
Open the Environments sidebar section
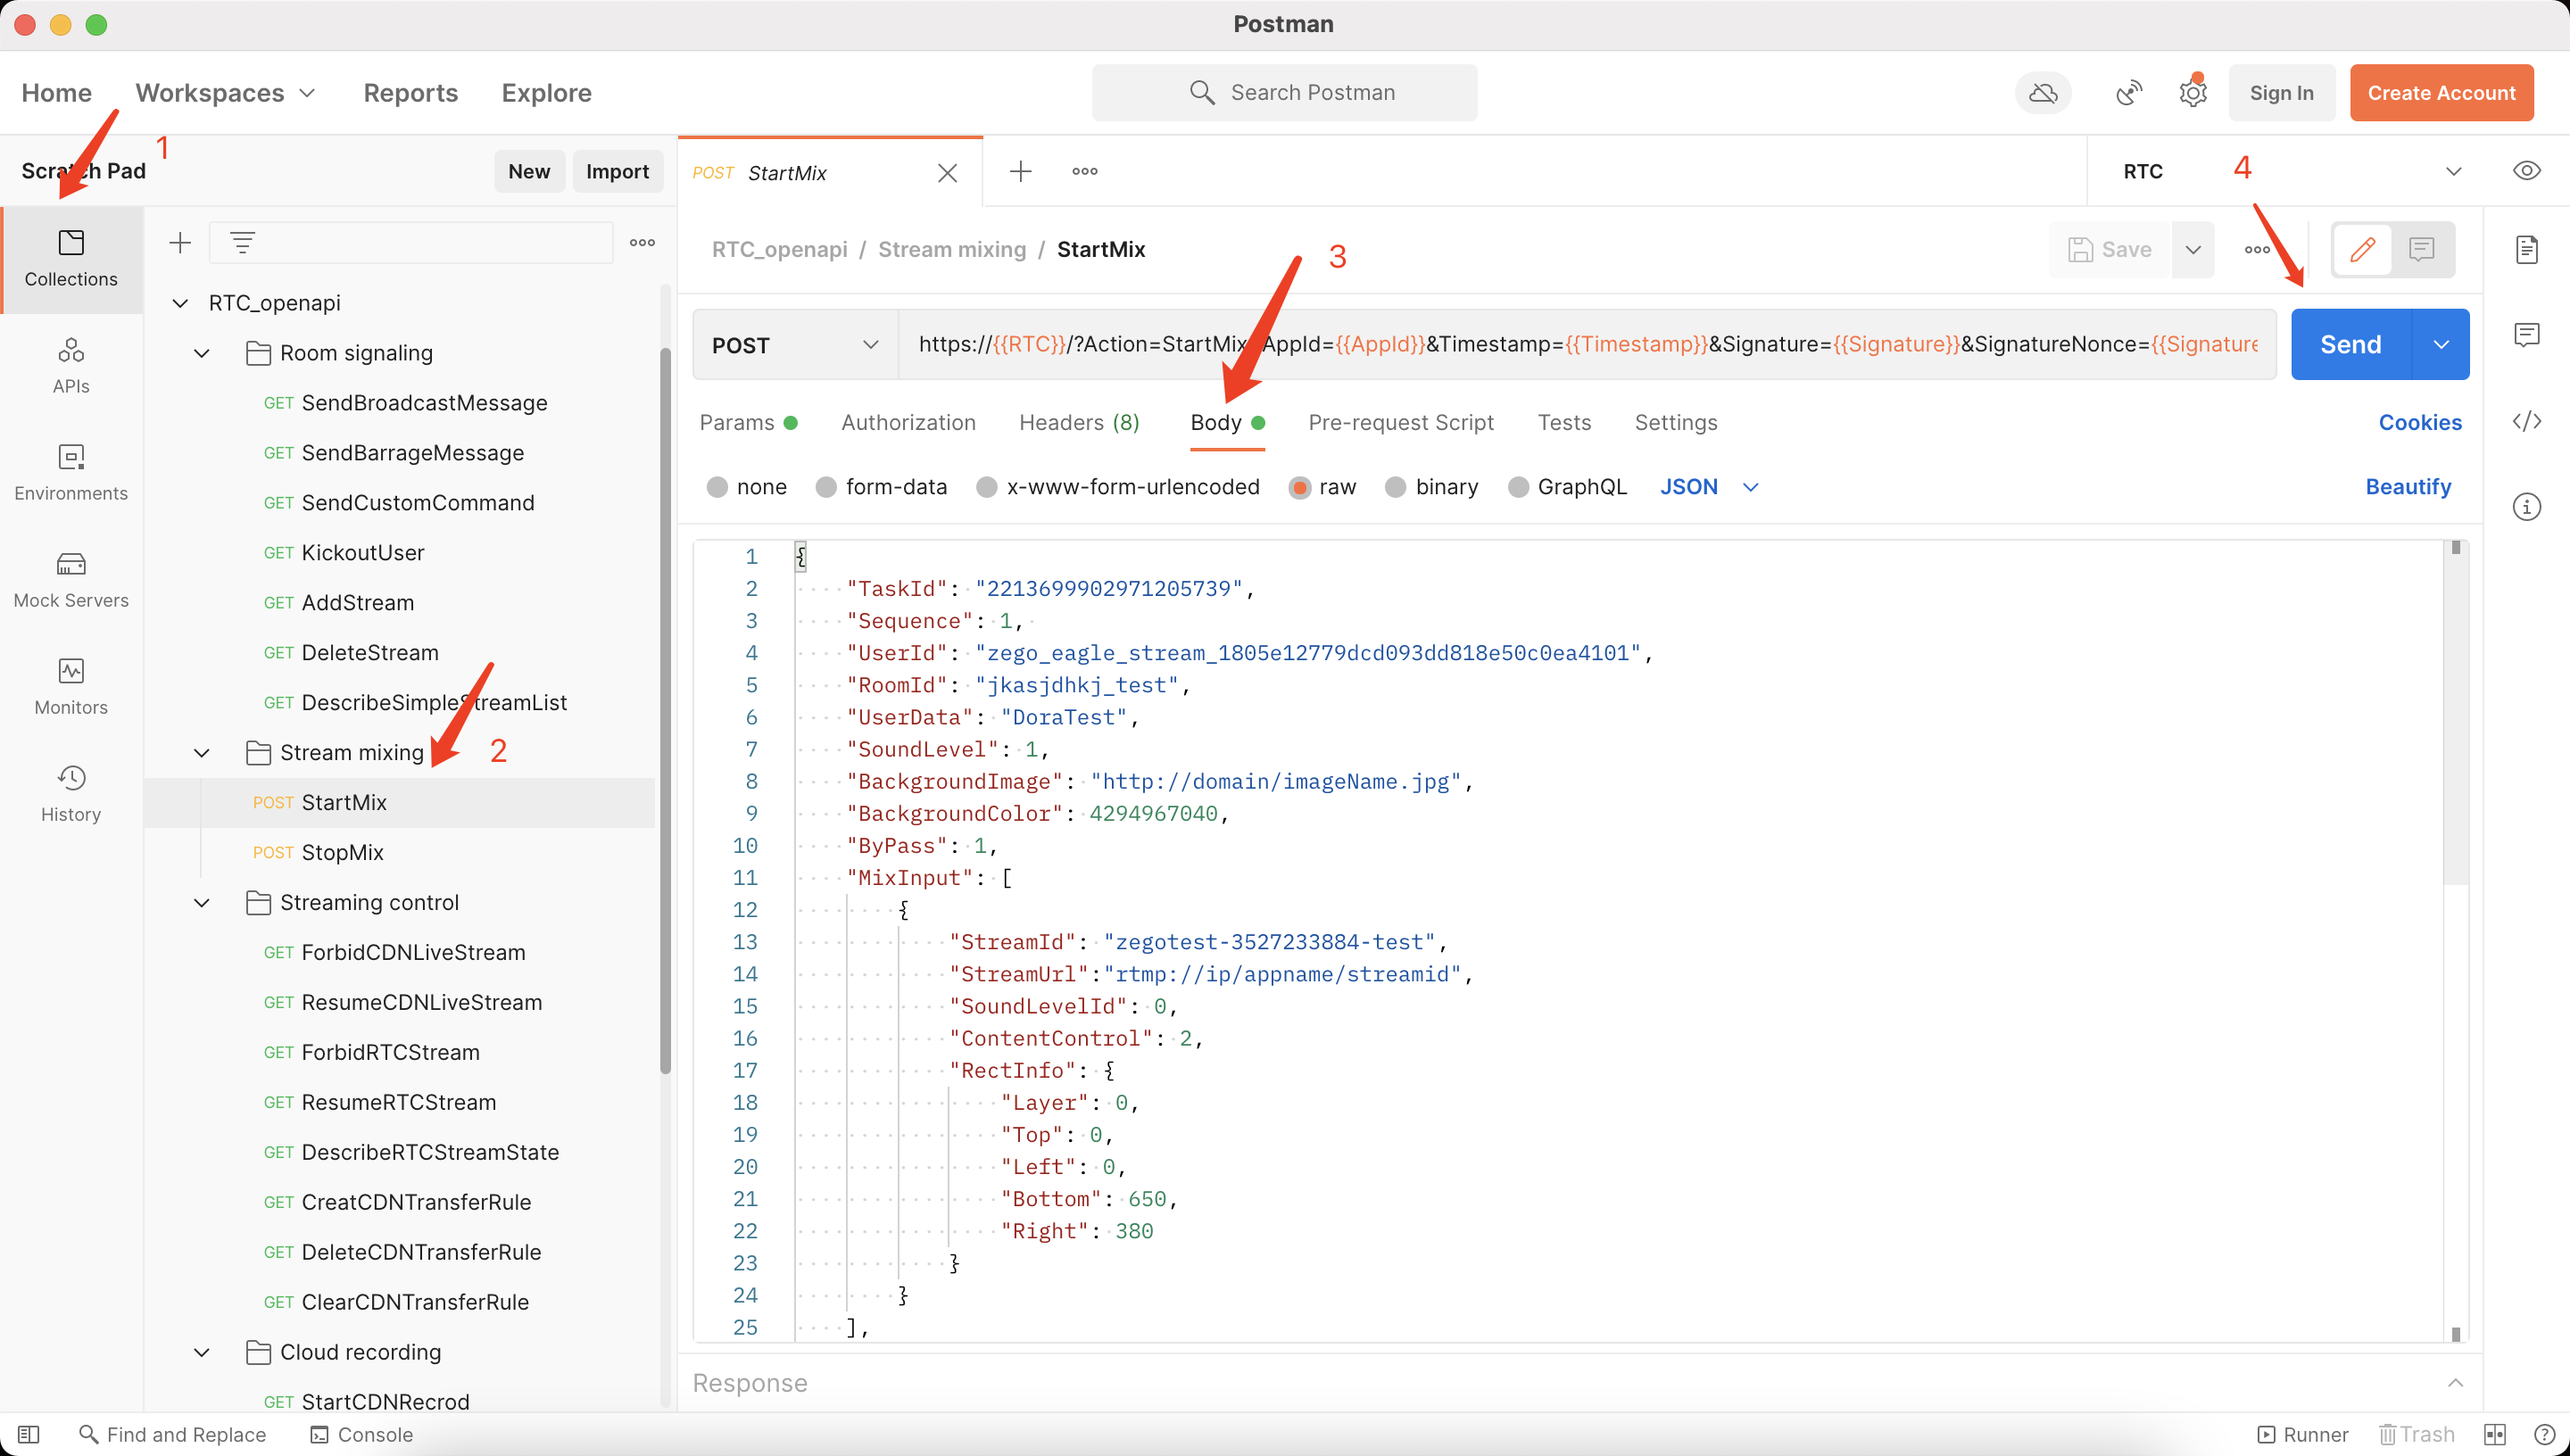[71, 472]
